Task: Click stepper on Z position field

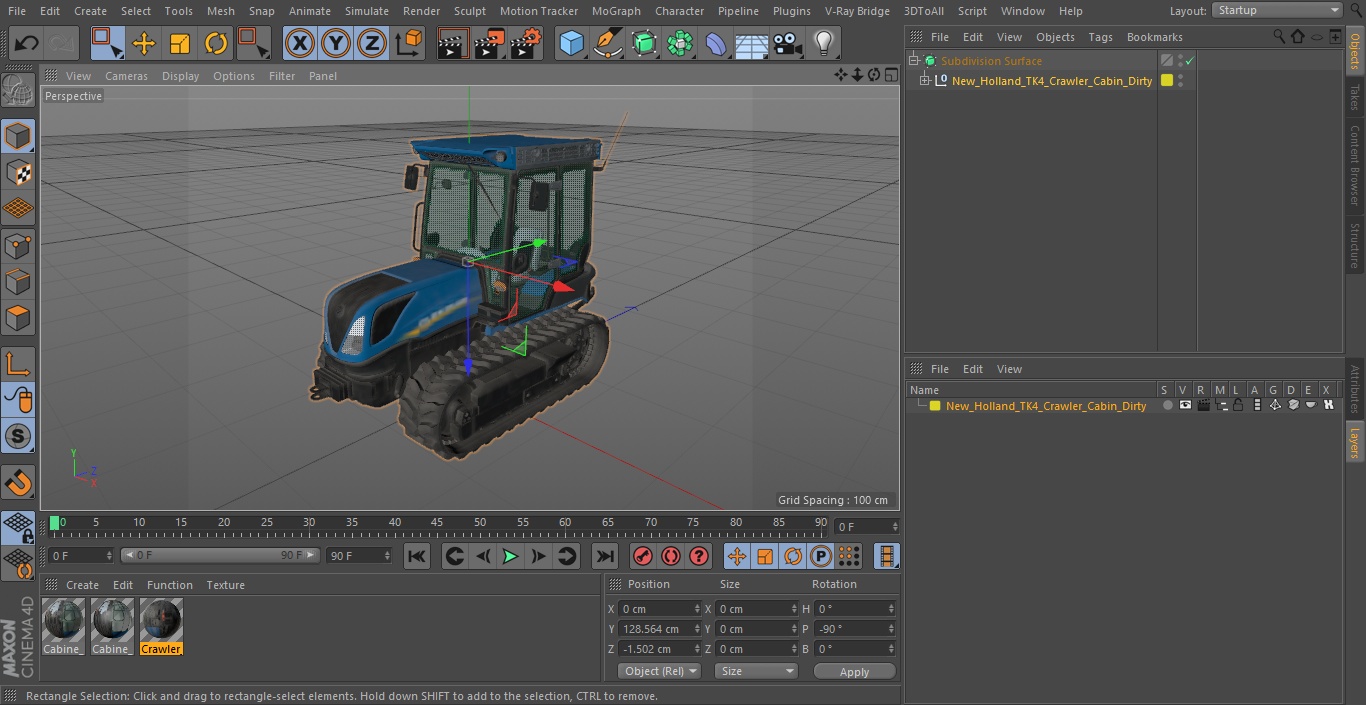Action: tap(697, 649)
